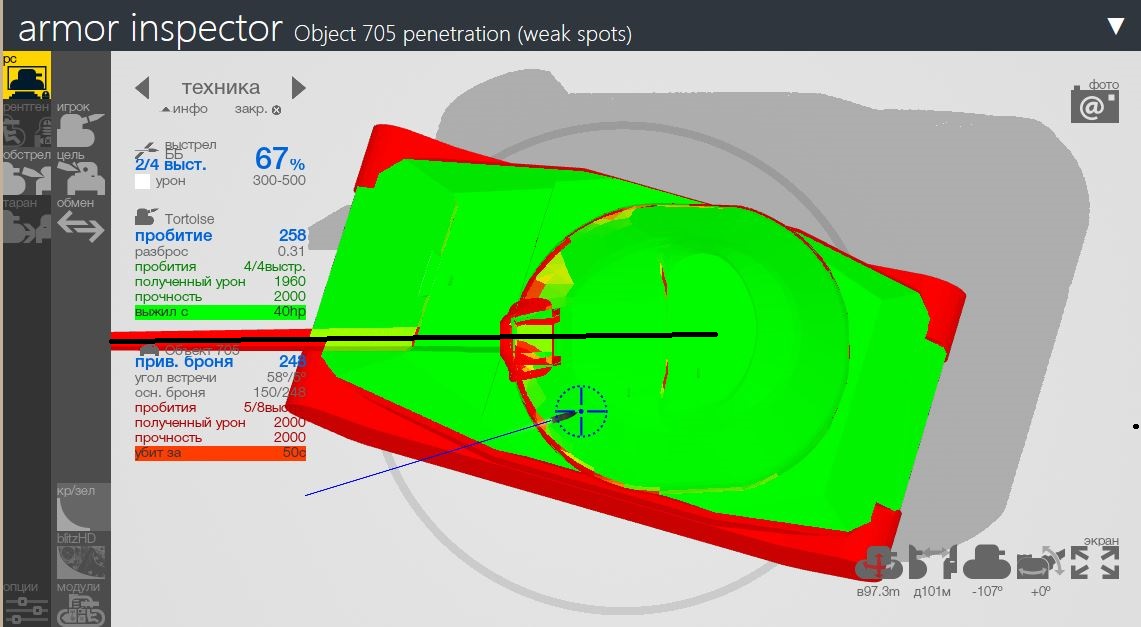Click the пробития 4/4выстр. row

click(x=220, y=267)
